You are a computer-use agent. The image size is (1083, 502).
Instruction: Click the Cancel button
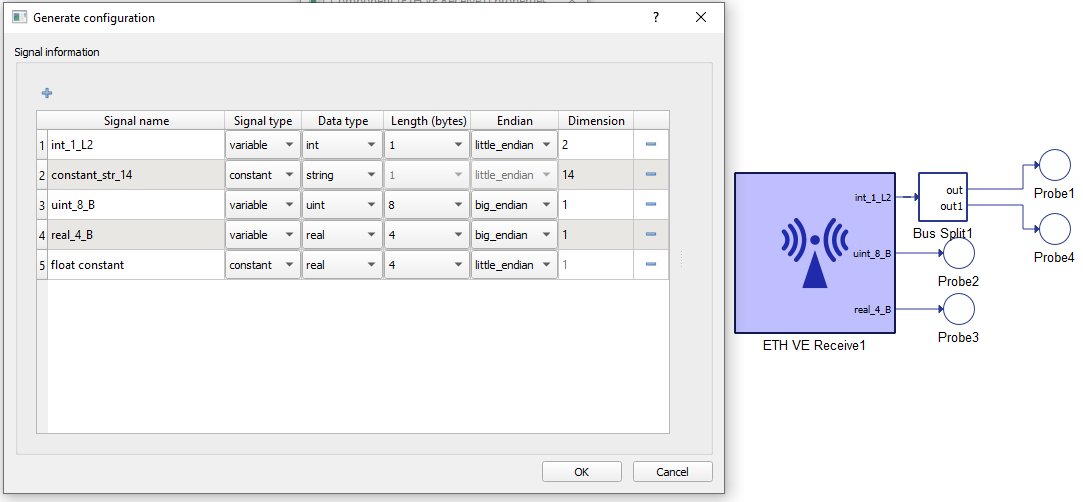(x=671, y=472)
